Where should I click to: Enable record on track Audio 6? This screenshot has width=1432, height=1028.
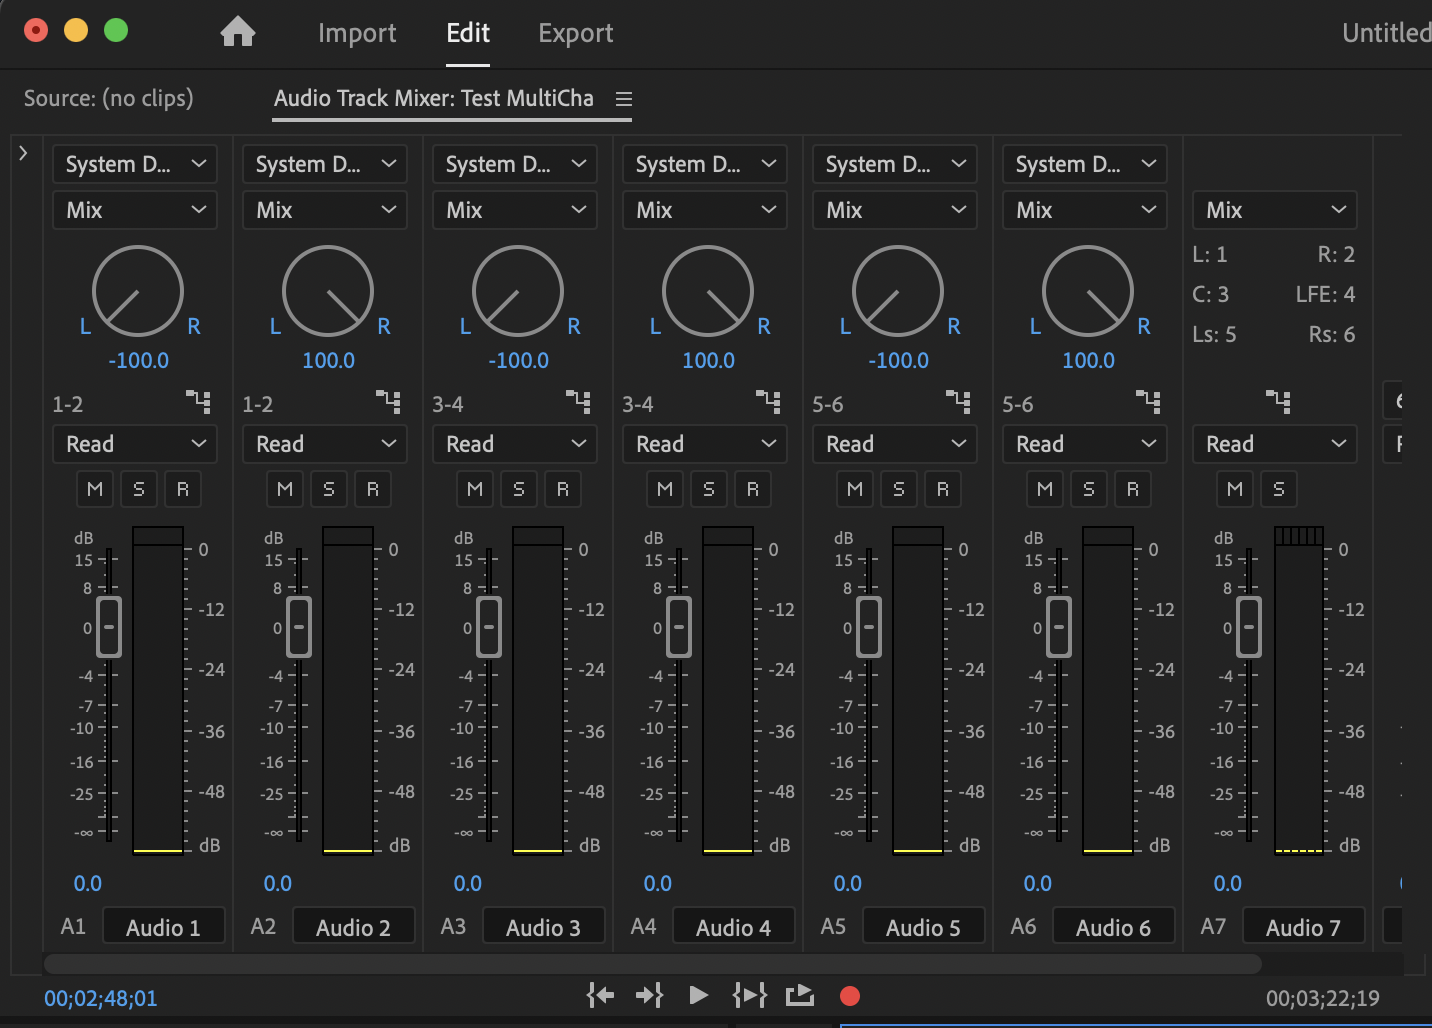(1133, 489)
